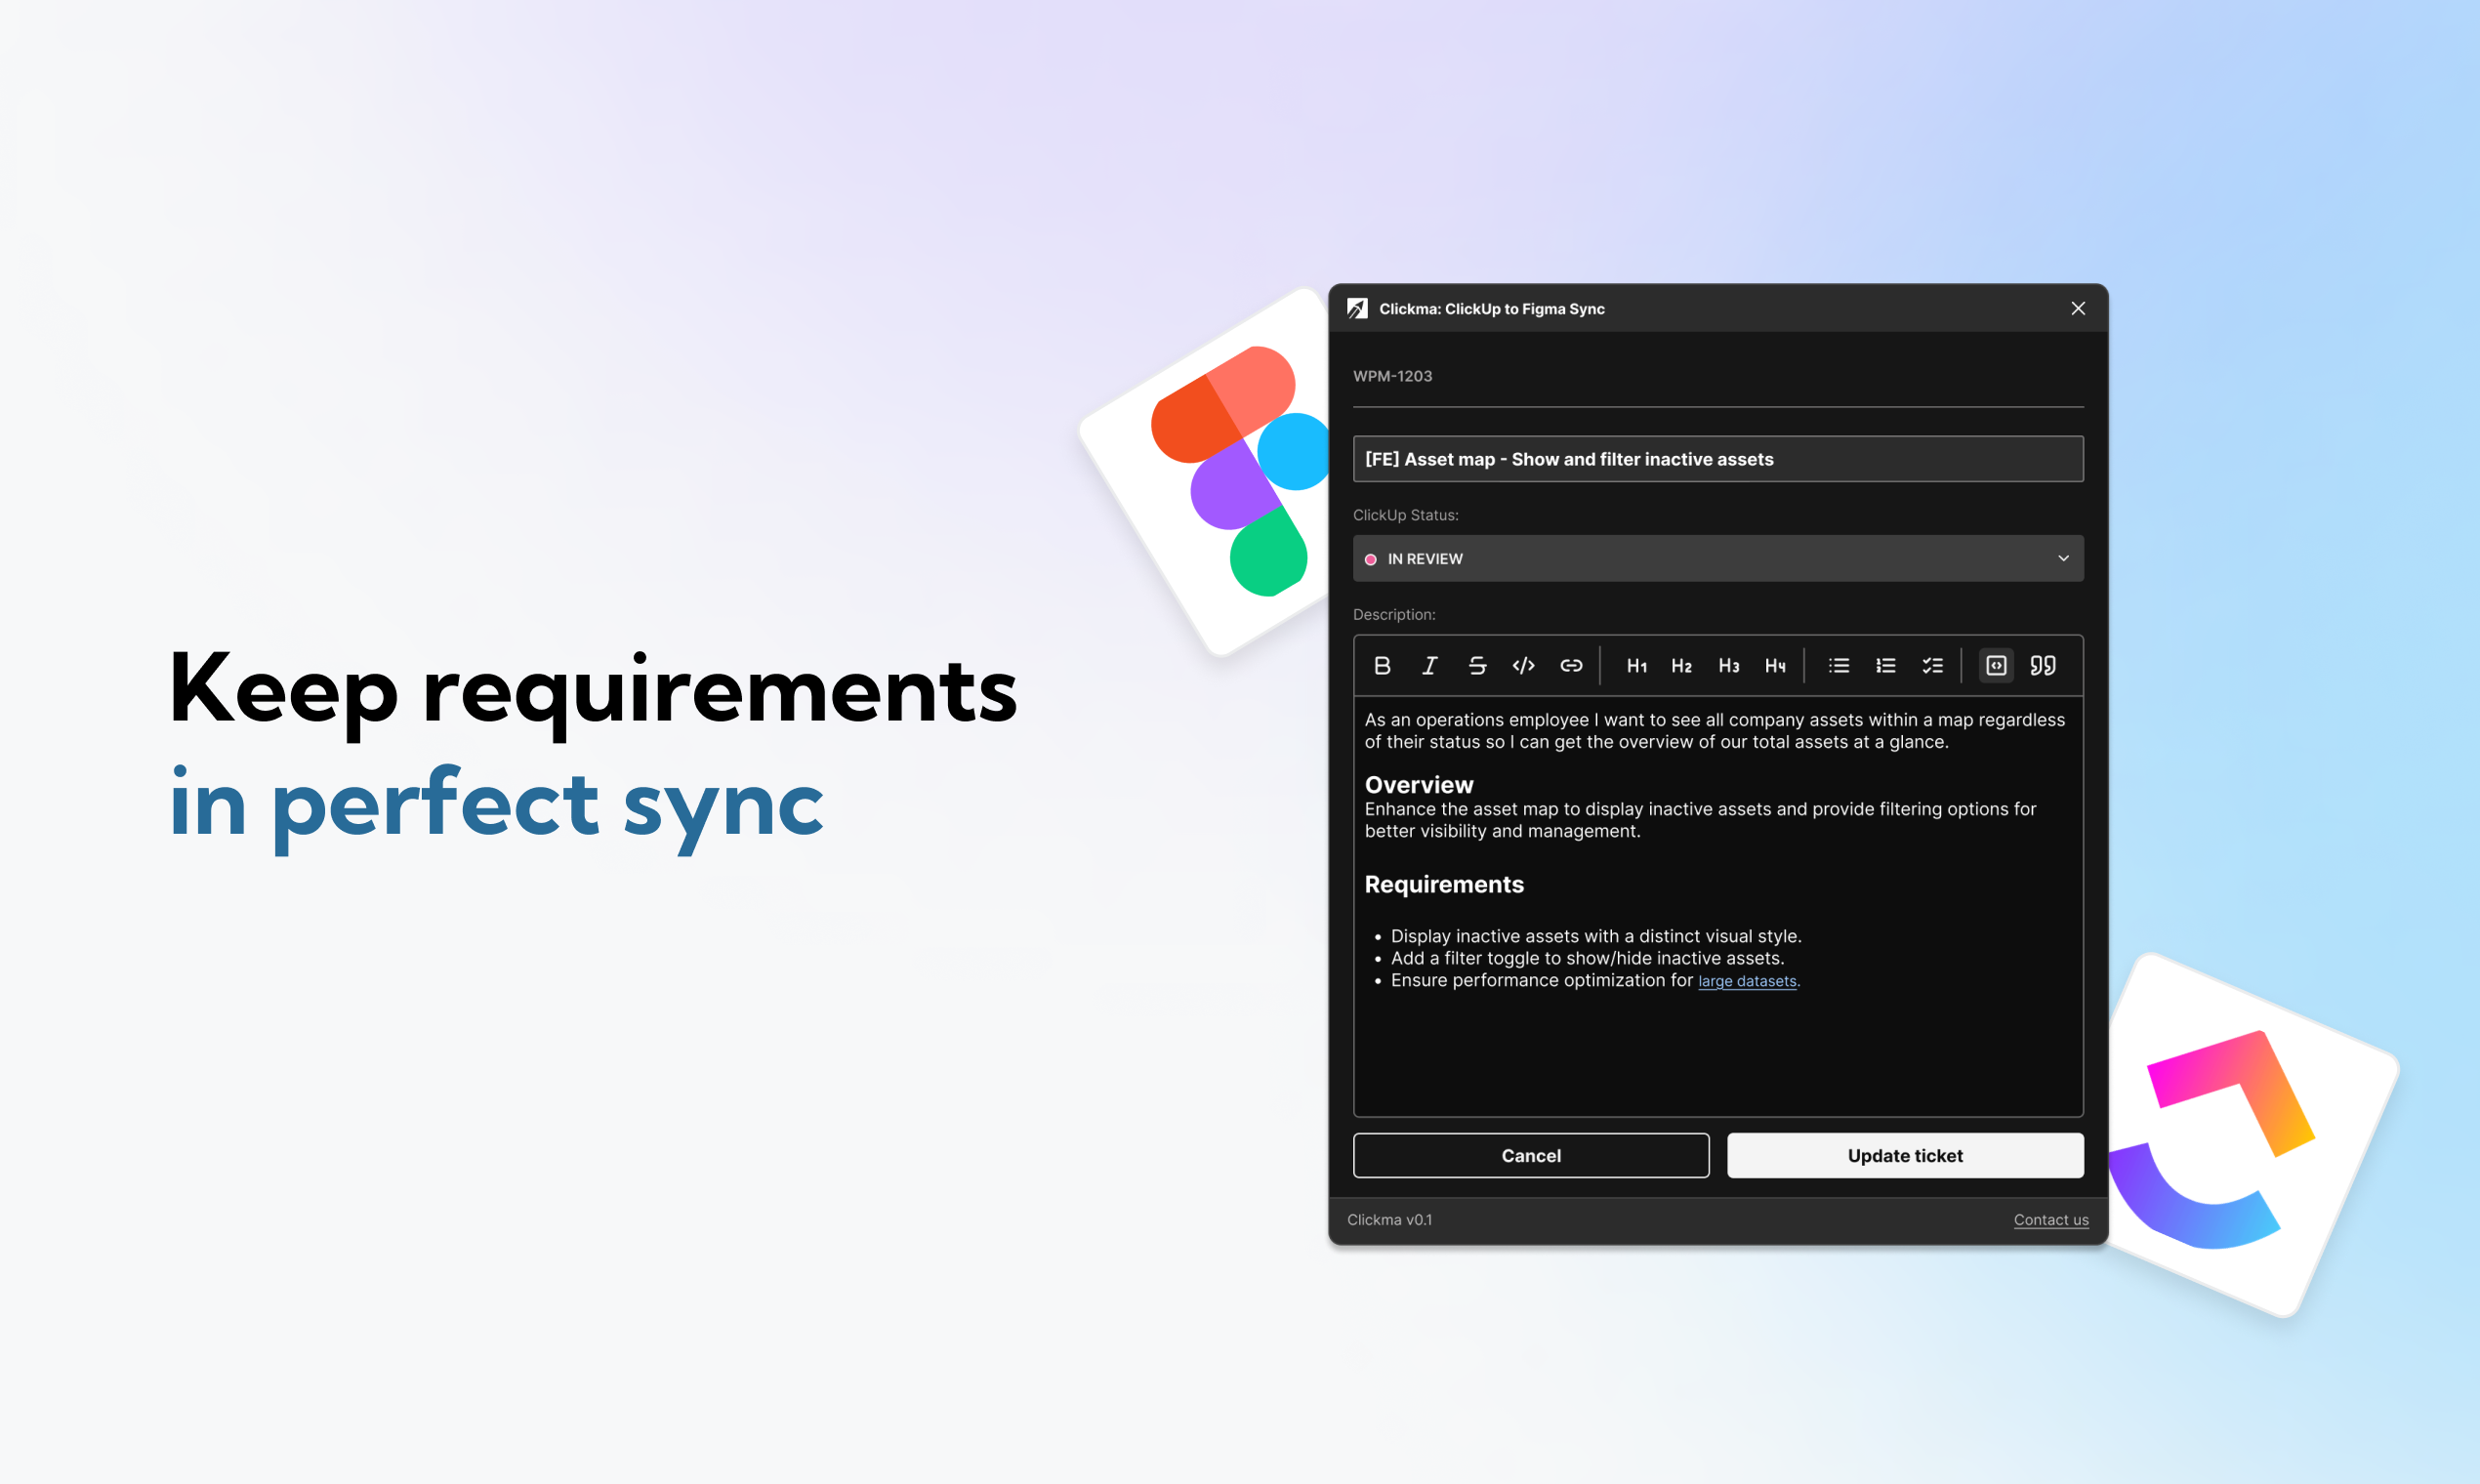Apply Heading 1 style
The image size is (2480, 1484).
tap(1636, 666)
